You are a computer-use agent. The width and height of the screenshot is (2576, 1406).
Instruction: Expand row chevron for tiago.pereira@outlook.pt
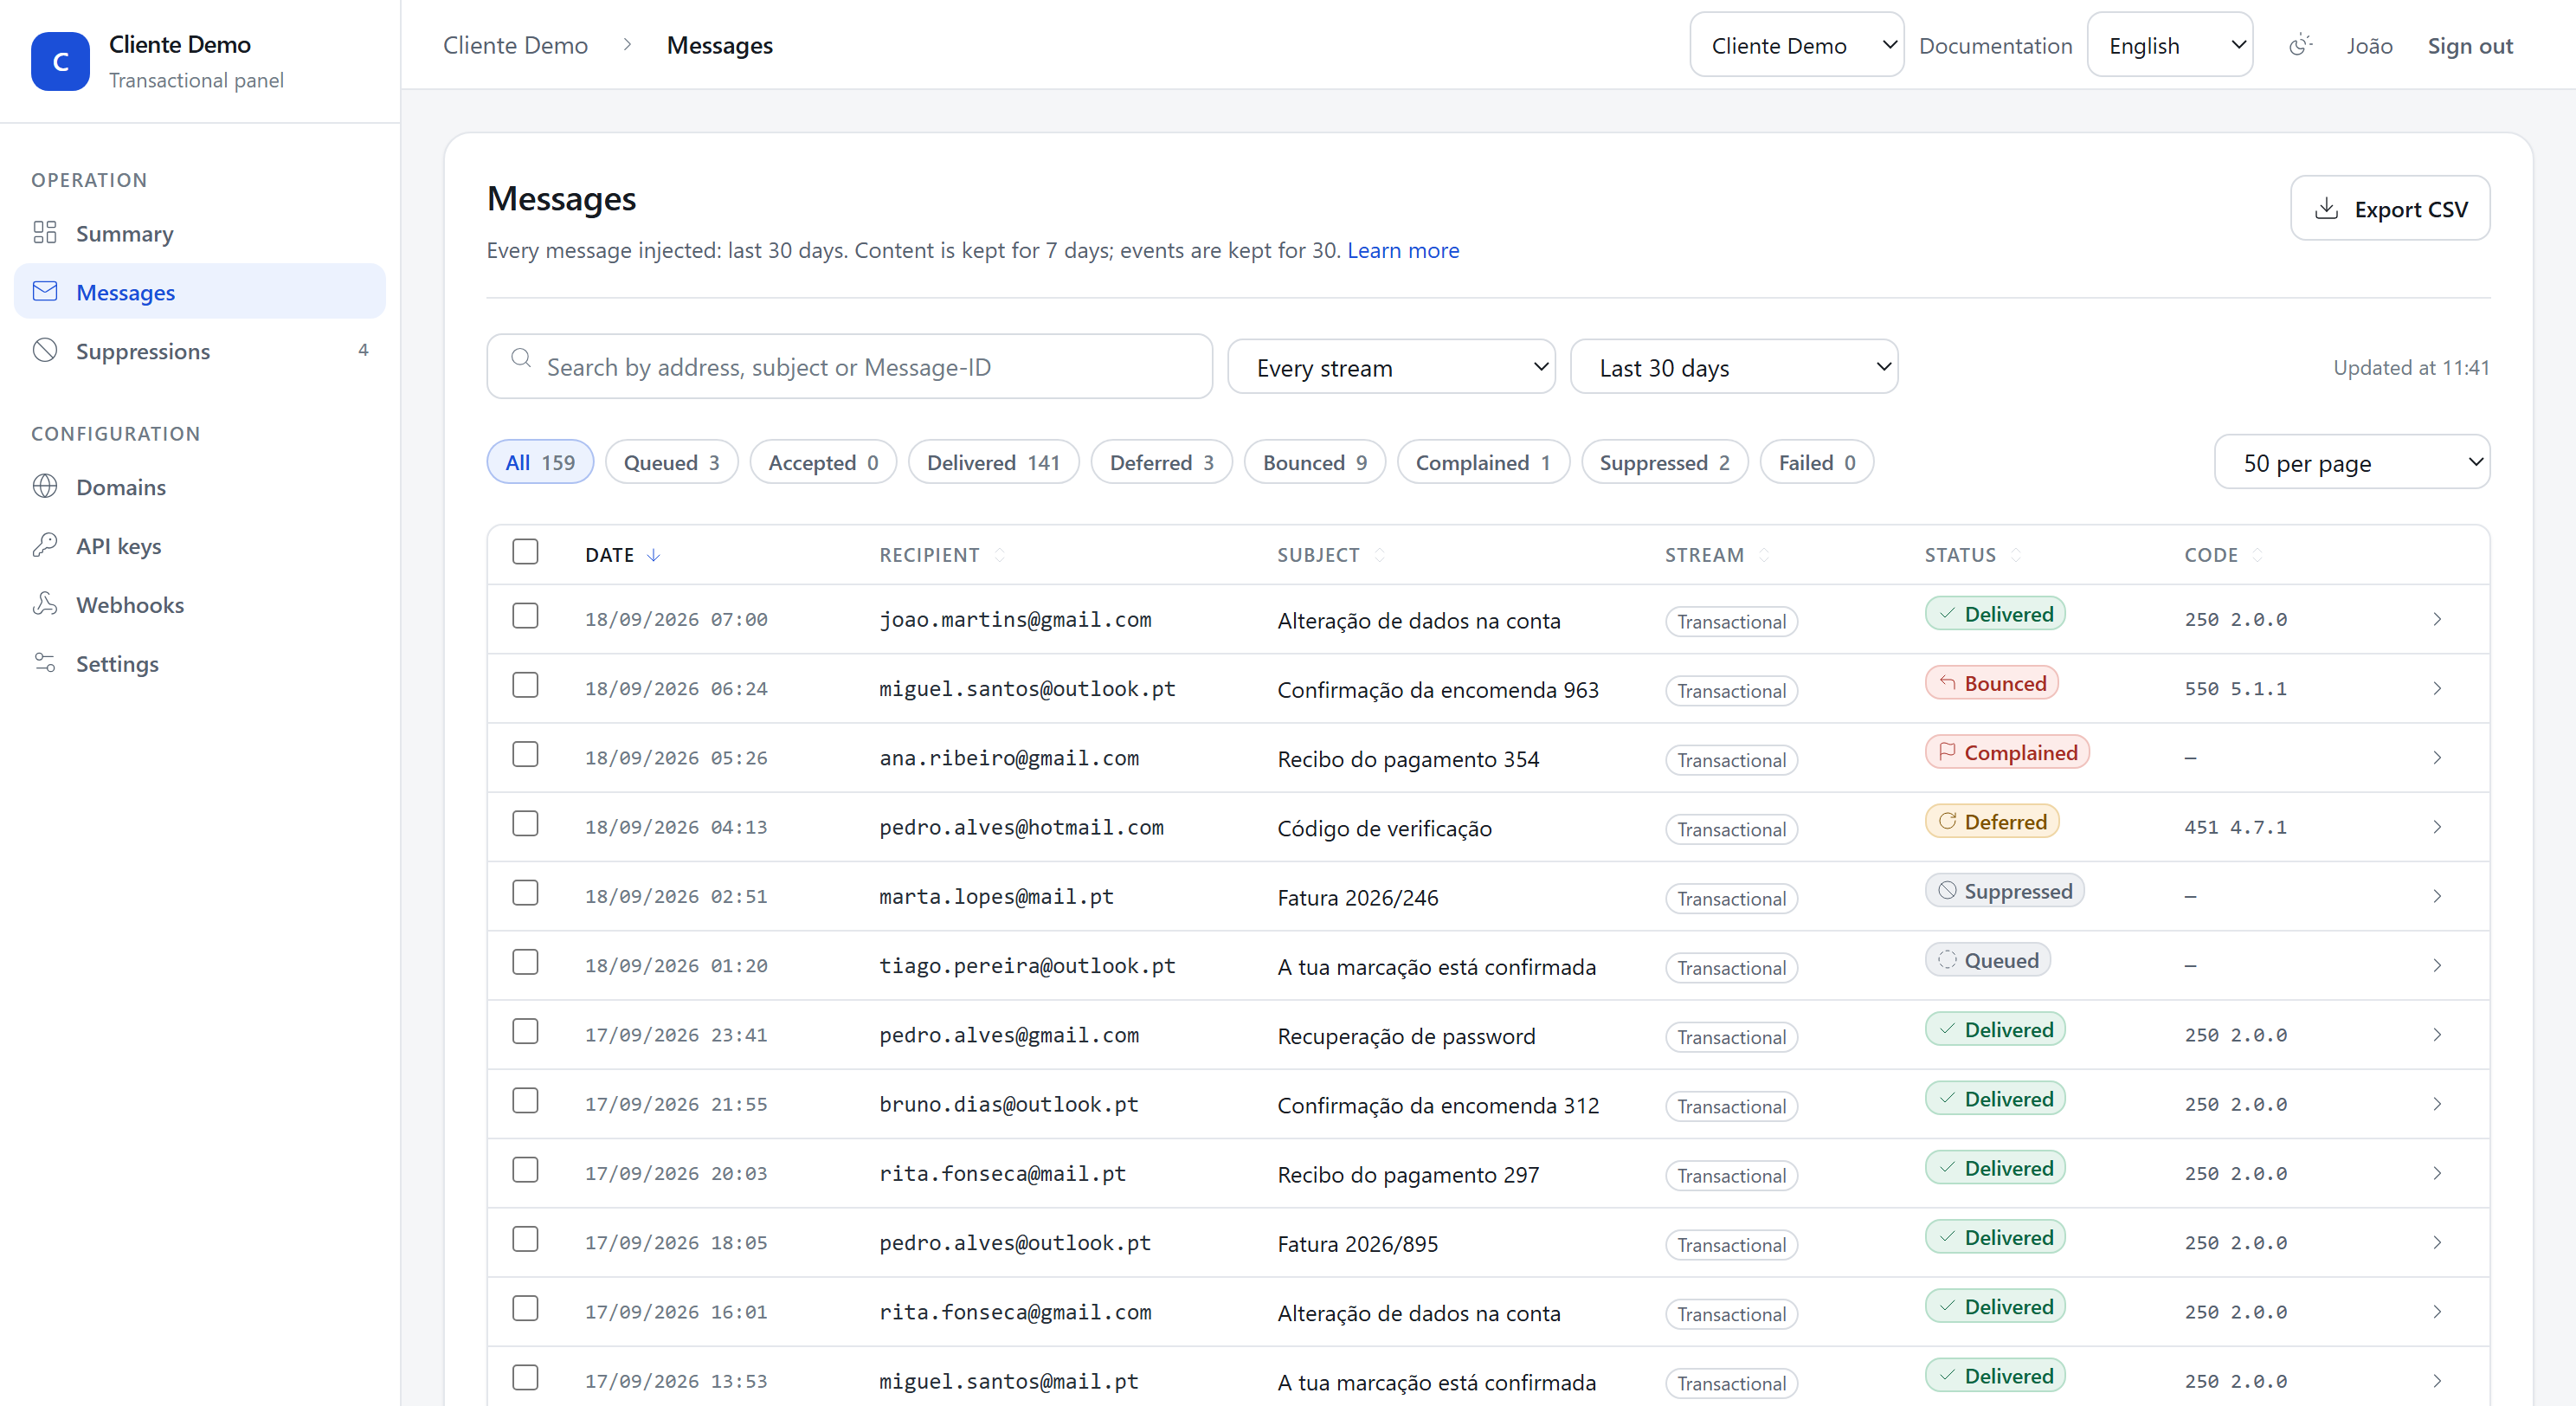pos(2438,965)
